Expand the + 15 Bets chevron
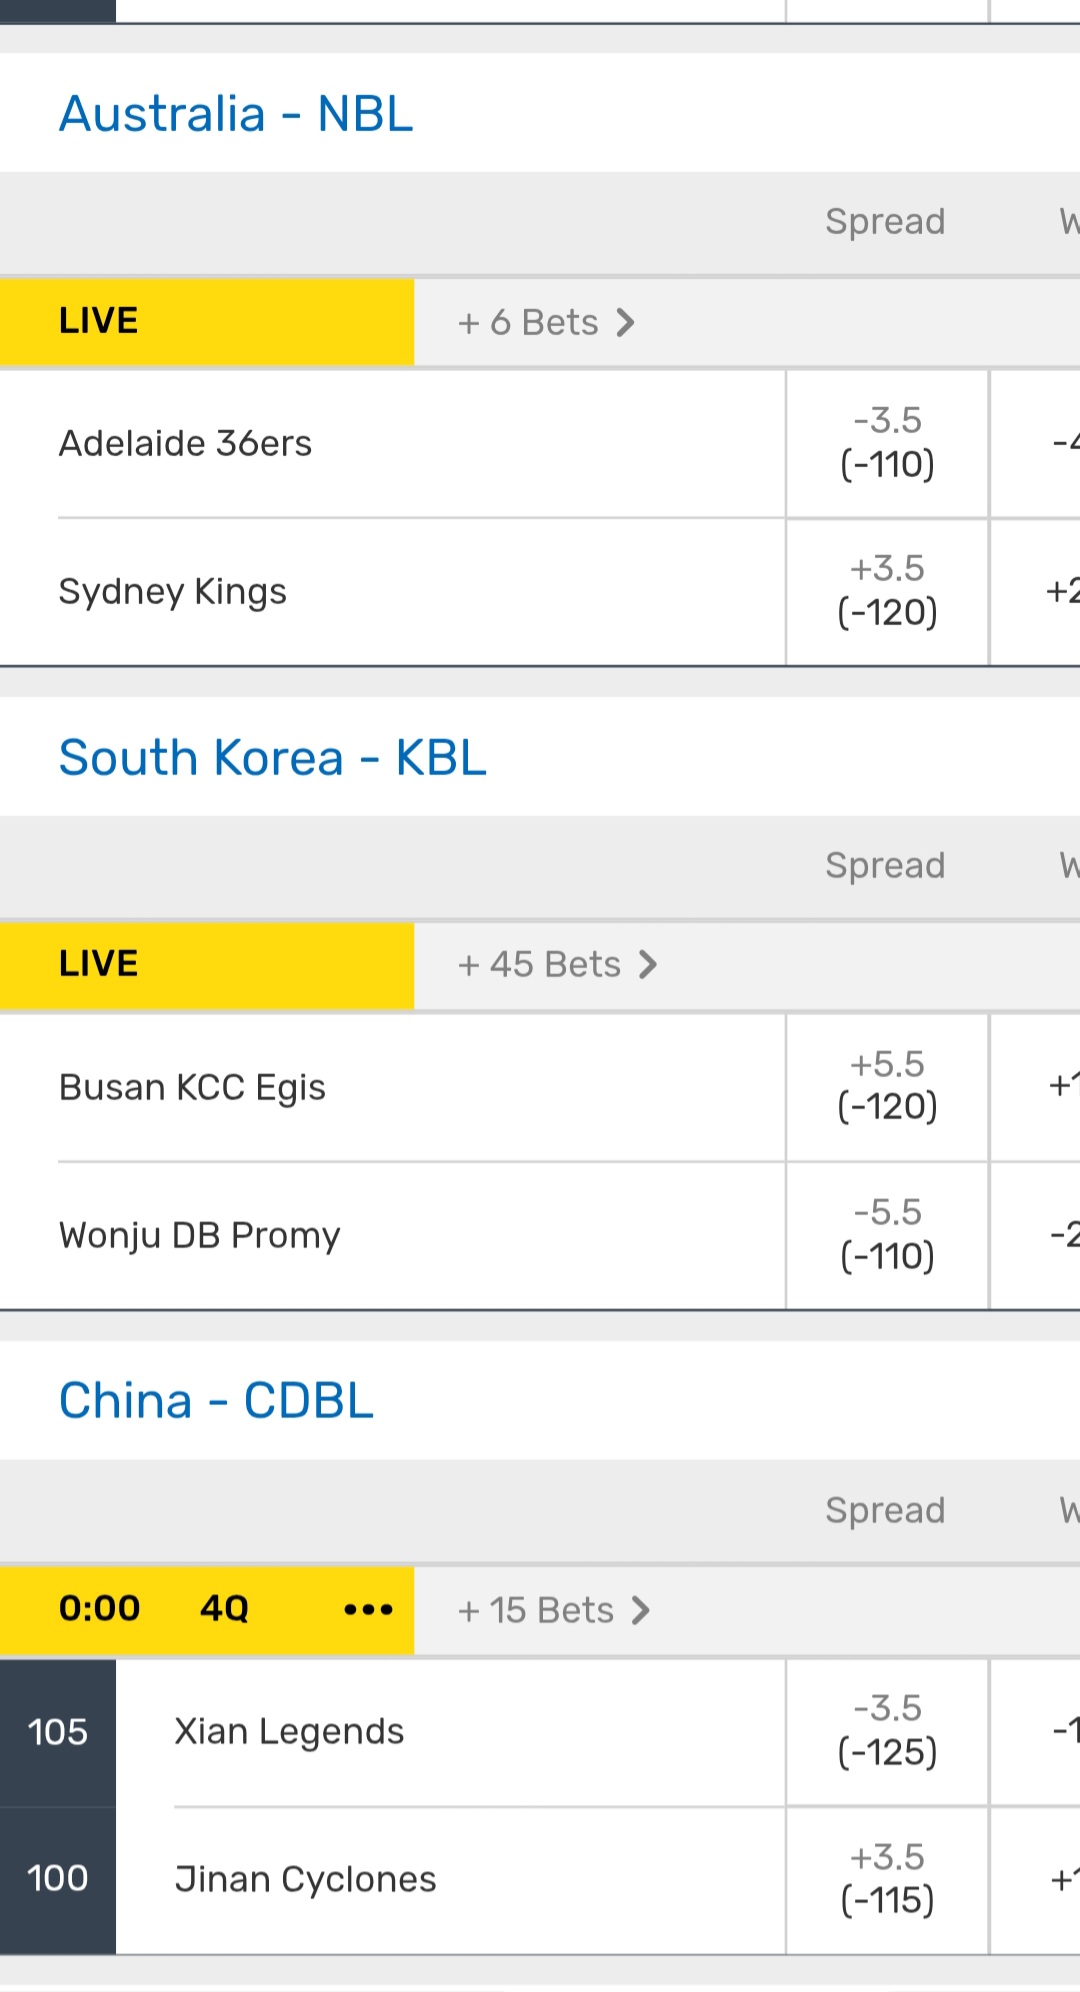 click(641, 1610)
